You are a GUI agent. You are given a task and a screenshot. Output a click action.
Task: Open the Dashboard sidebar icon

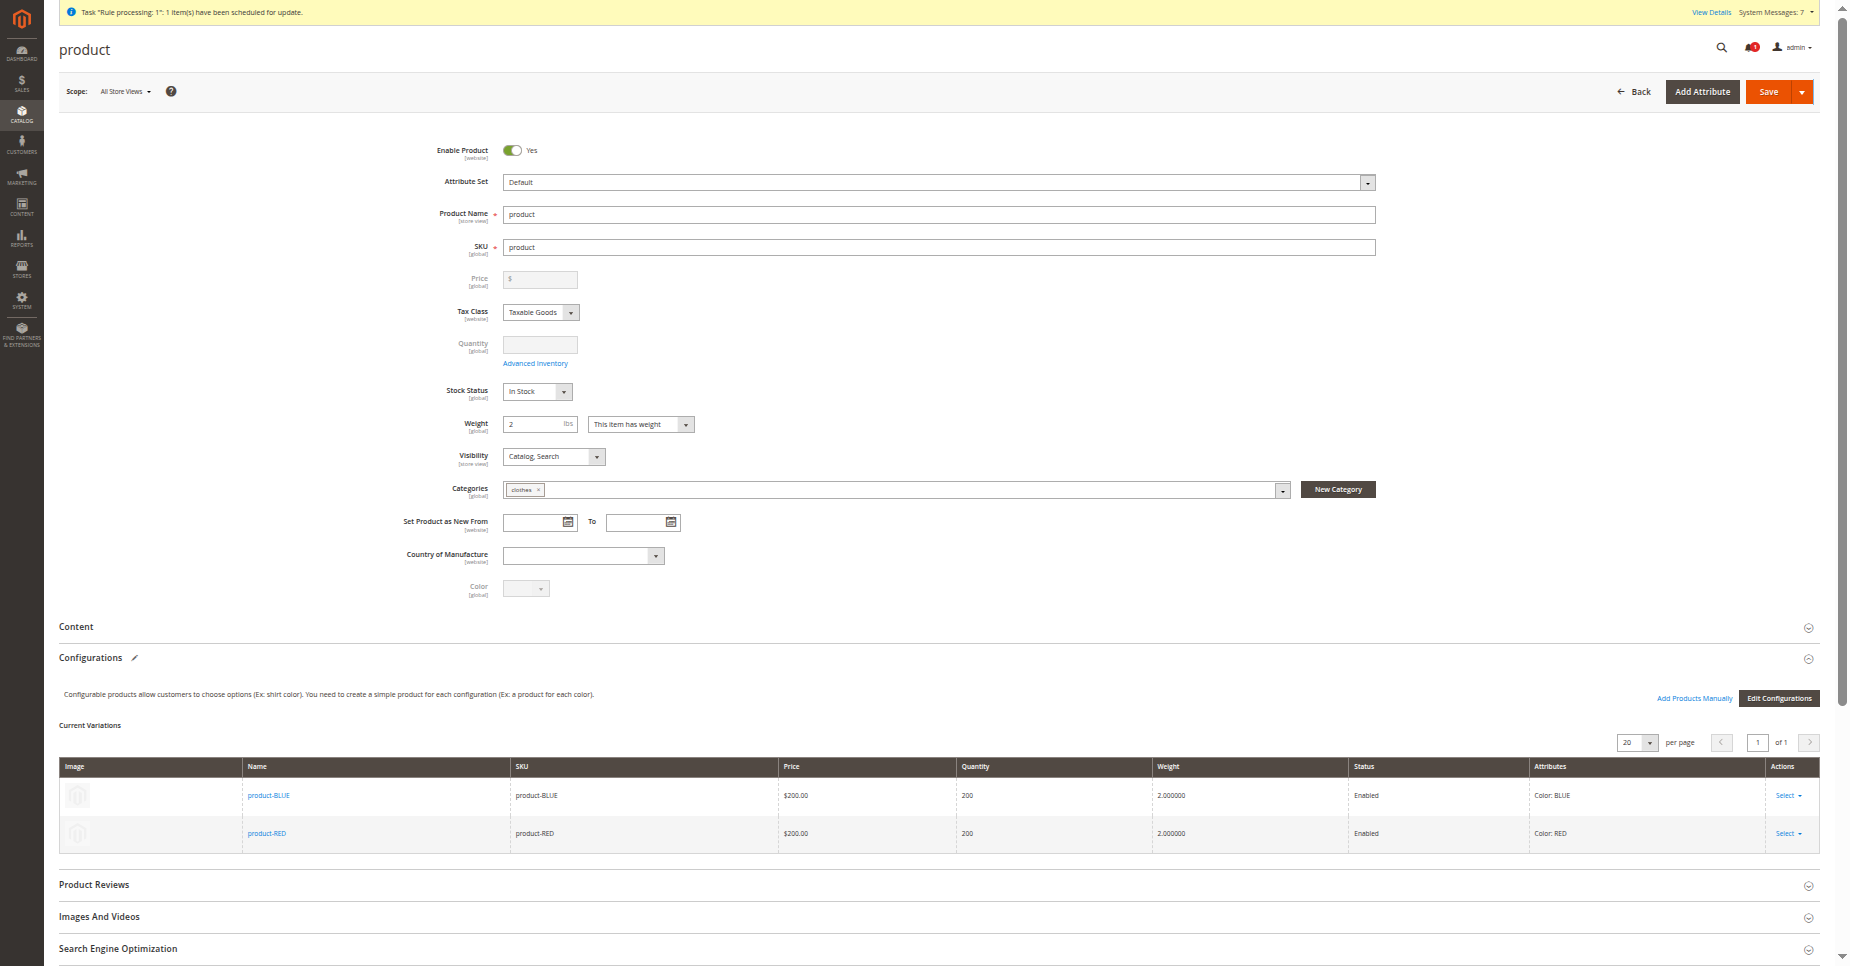pyautogui.click(x=21, y=53)
